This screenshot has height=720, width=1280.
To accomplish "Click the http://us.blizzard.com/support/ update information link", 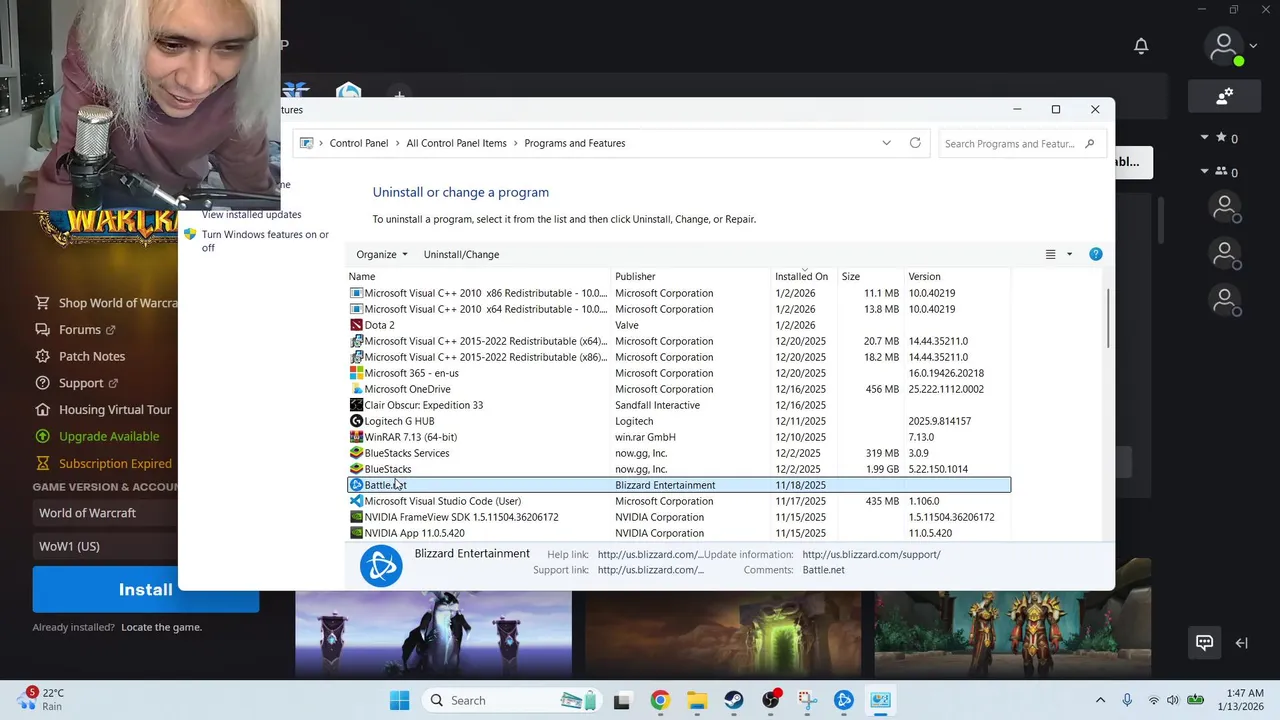I will tap(871, 554).
